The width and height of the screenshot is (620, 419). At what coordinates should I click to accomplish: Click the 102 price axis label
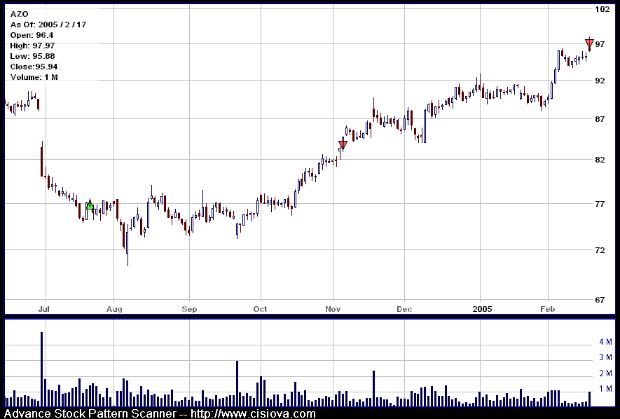pyautogui.click(x=602, y=9)
